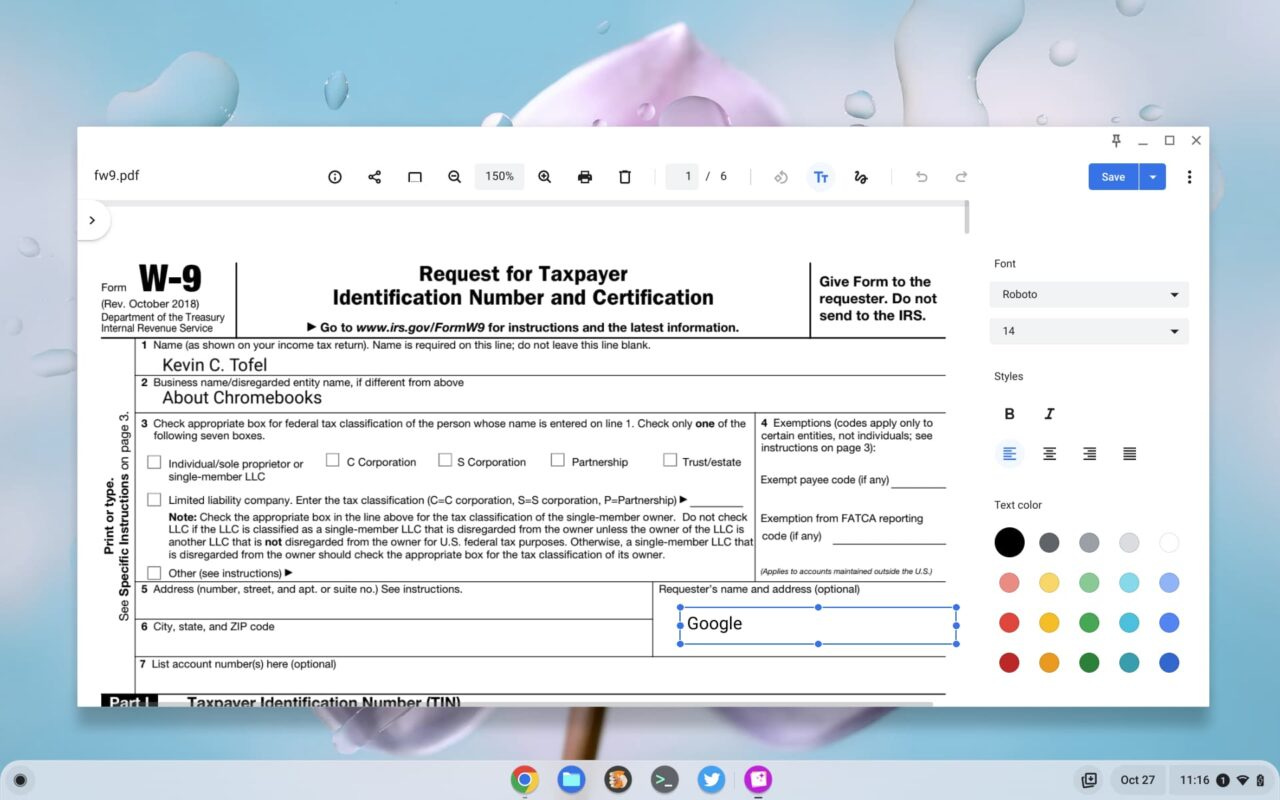Zoom out with the minus magnifier

(x=454, y=177)
